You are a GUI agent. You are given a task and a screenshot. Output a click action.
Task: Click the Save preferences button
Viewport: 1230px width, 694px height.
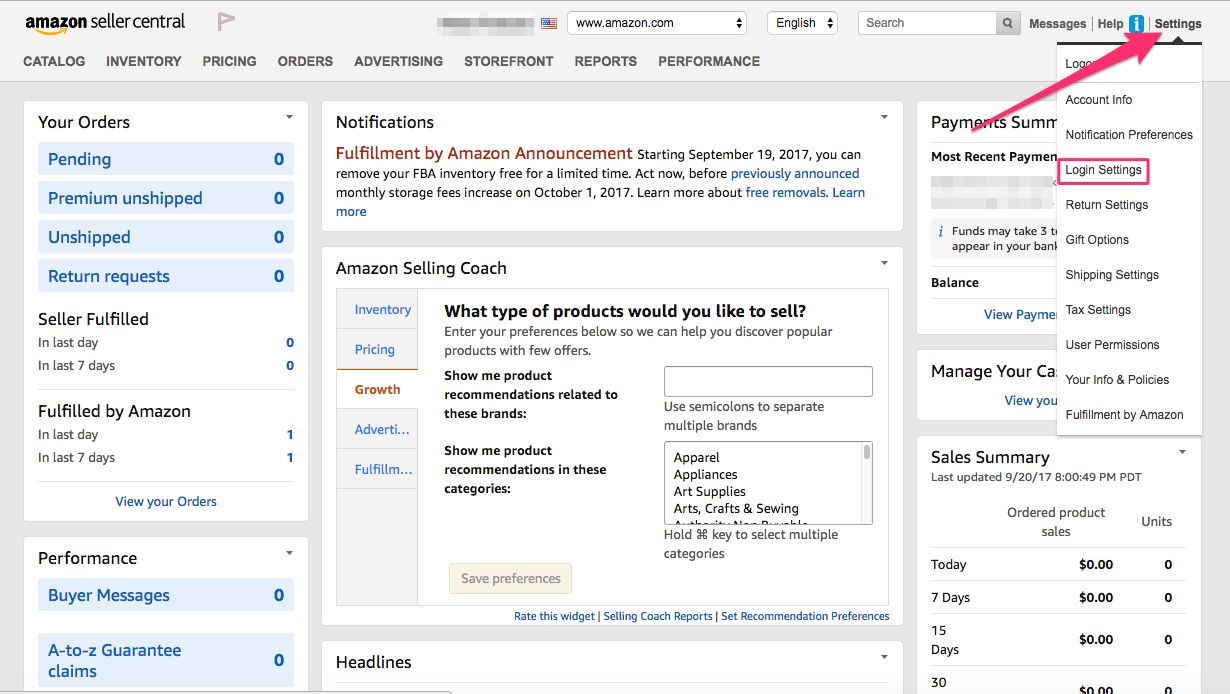(x=511, y=578)
